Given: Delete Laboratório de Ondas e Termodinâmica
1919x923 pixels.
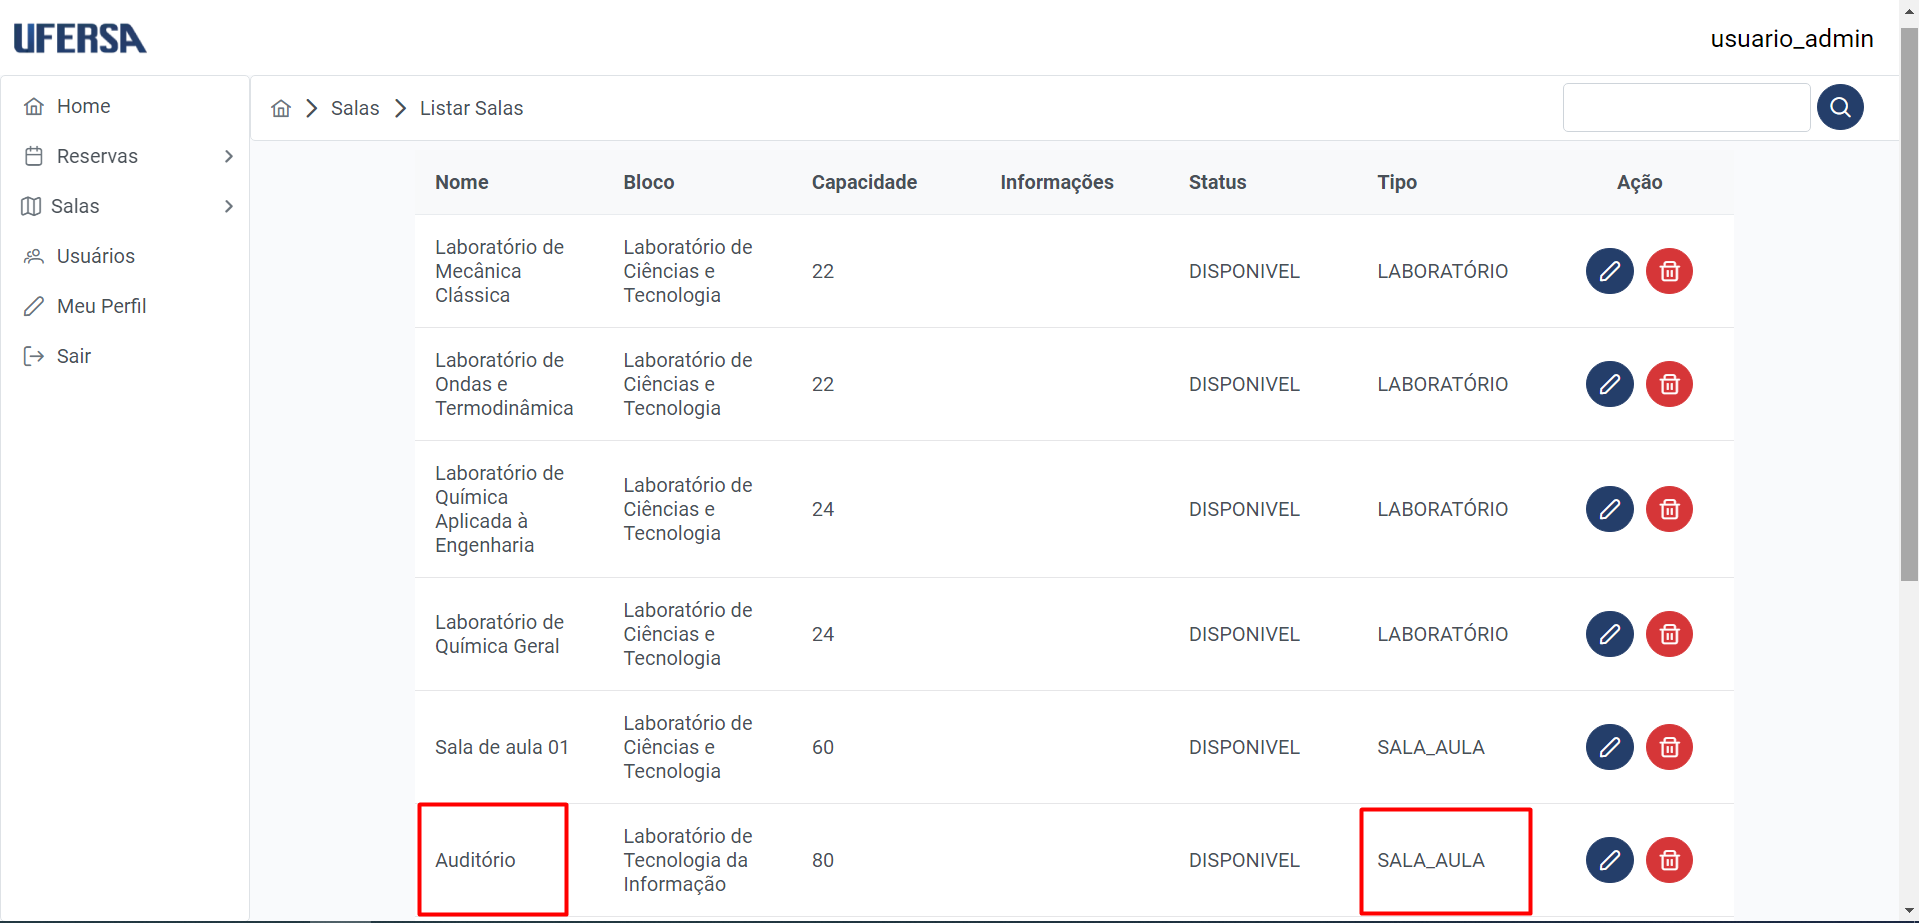Looking at the screenshot, I should point(1669,384).
